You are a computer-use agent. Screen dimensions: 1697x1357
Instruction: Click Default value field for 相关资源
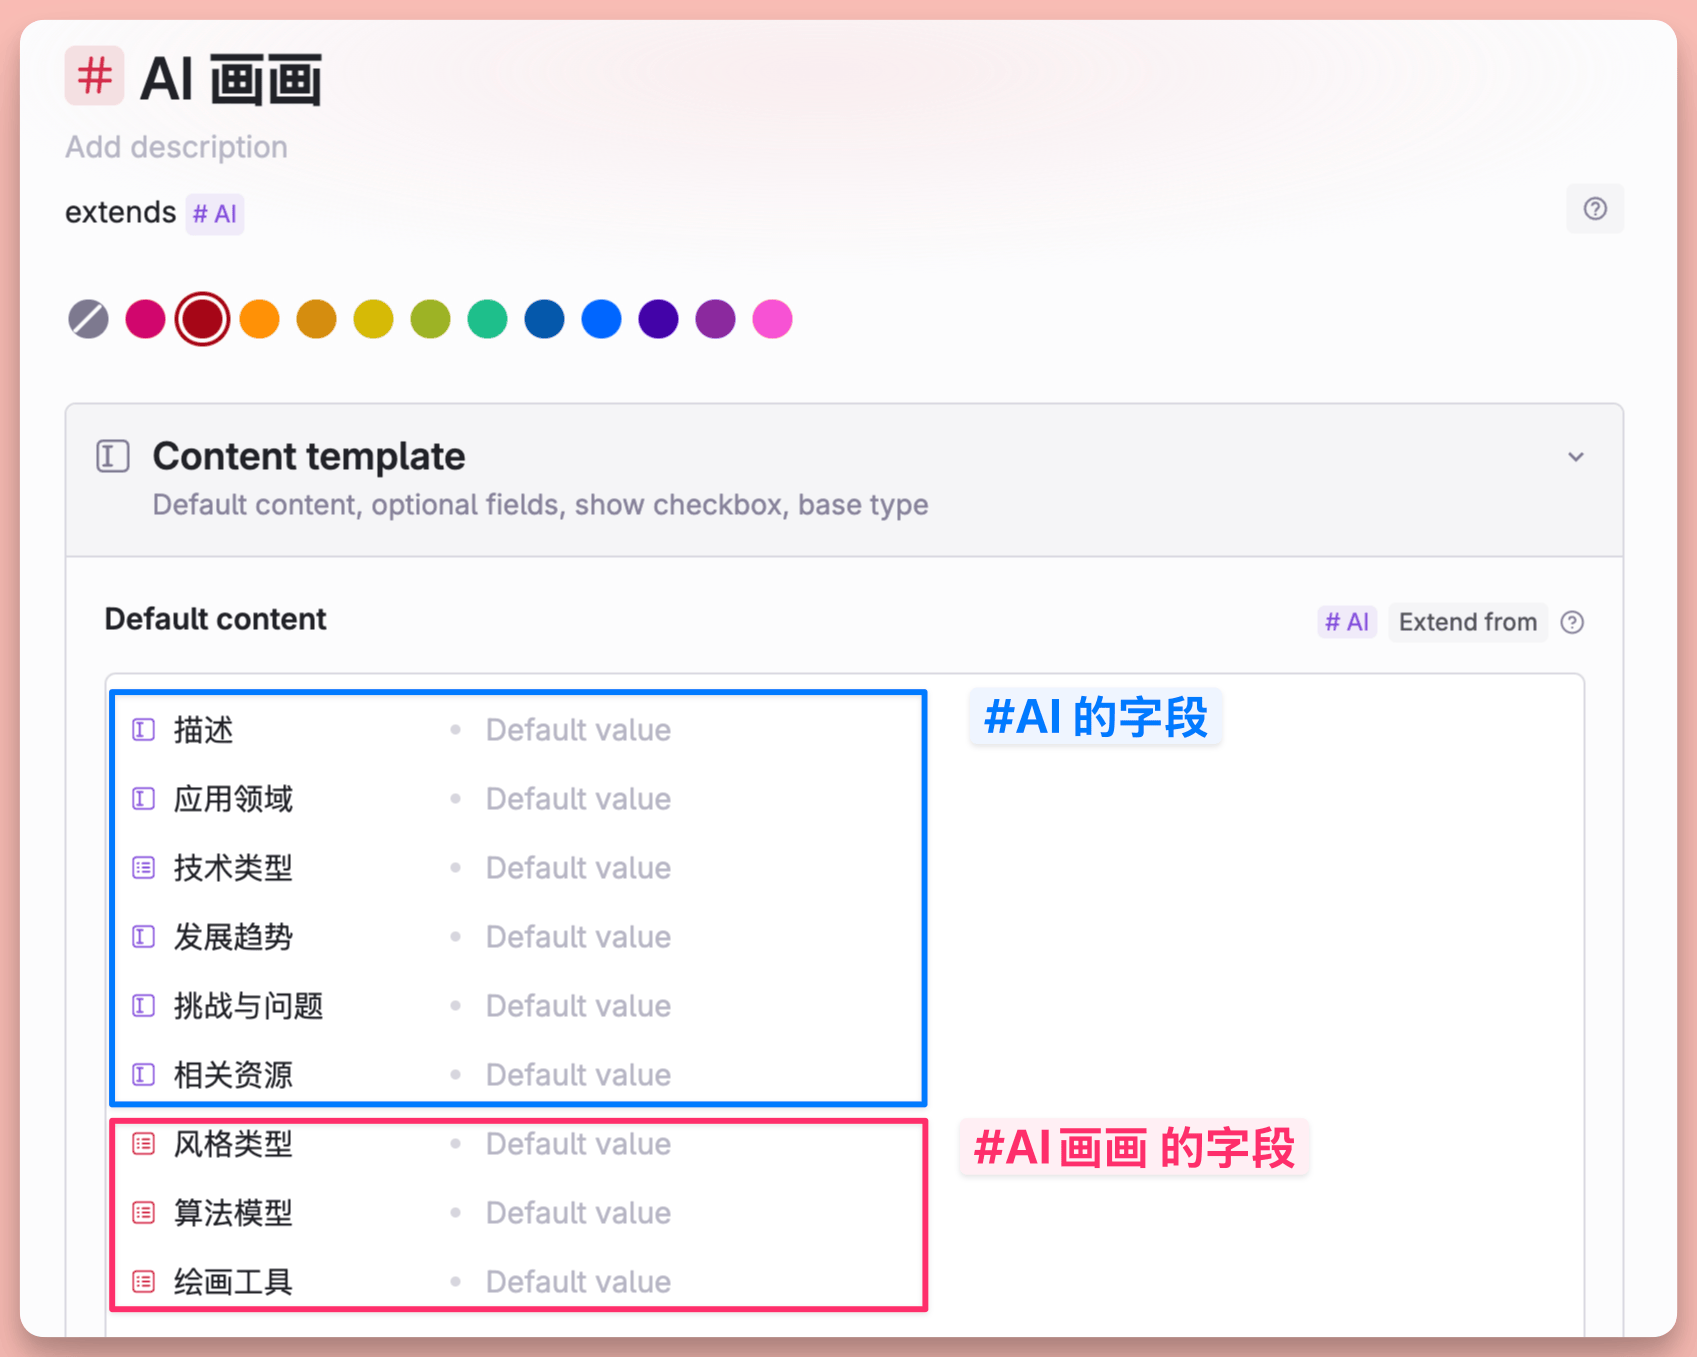coord(578,1075)
